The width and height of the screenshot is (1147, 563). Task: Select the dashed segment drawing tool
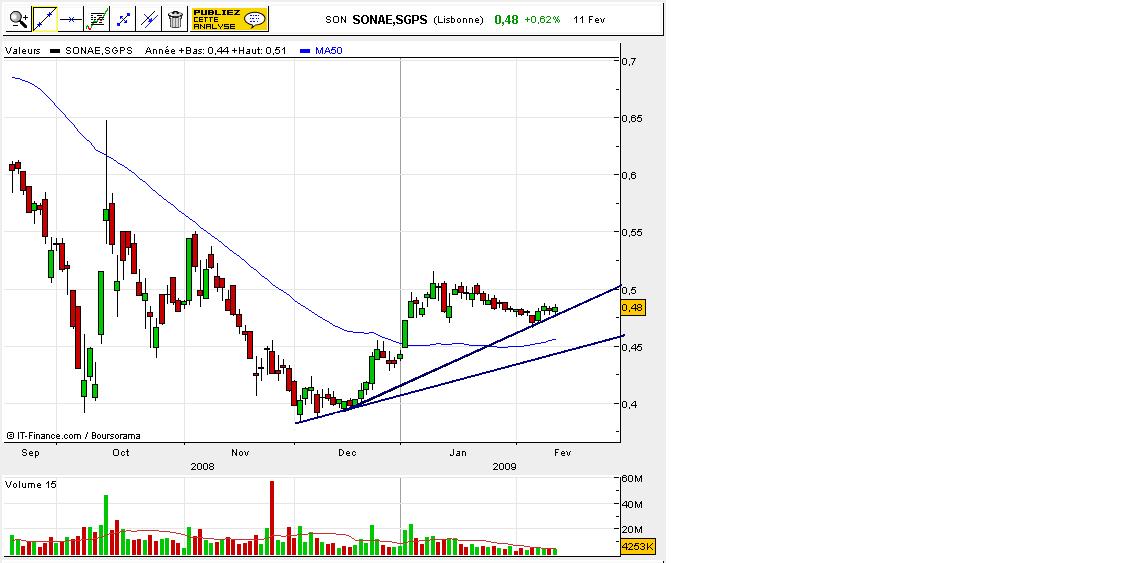pyautogui.click(x=123, y=19)
